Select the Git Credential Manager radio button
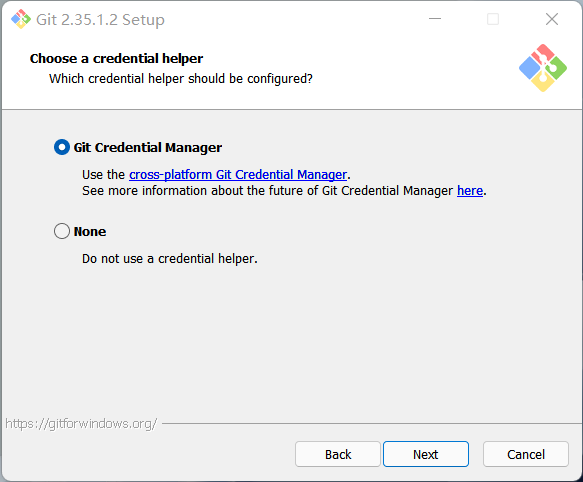 point(62,147)
